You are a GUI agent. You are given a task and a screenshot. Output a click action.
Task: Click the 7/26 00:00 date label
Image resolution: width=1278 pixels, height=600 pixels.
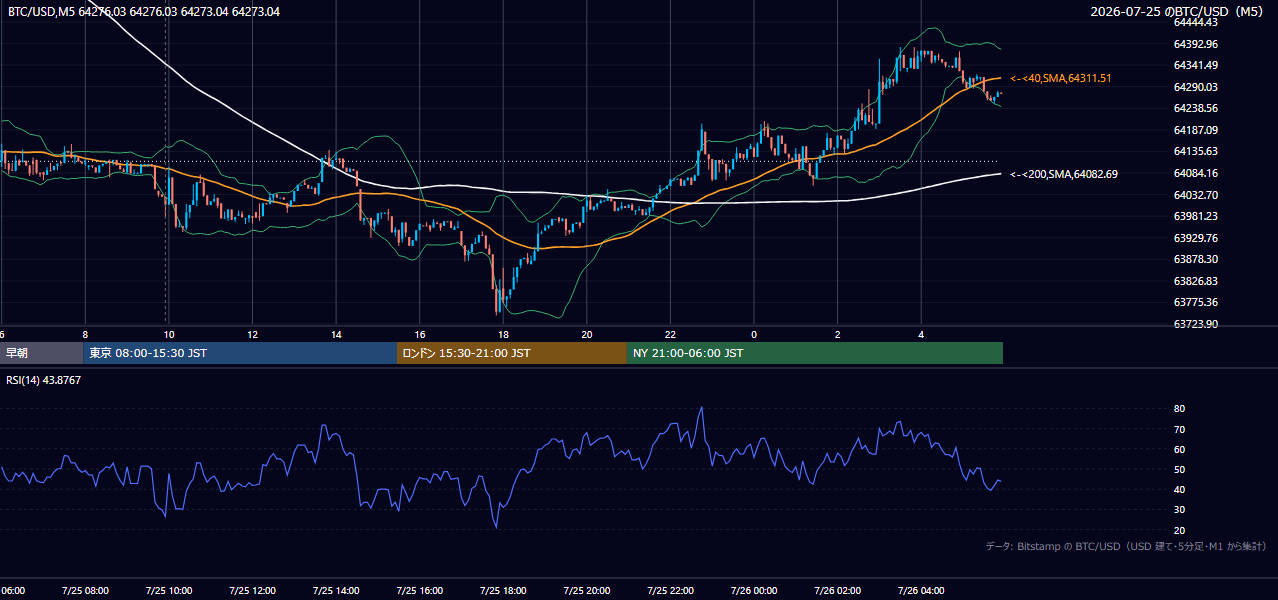click(754, 591)
